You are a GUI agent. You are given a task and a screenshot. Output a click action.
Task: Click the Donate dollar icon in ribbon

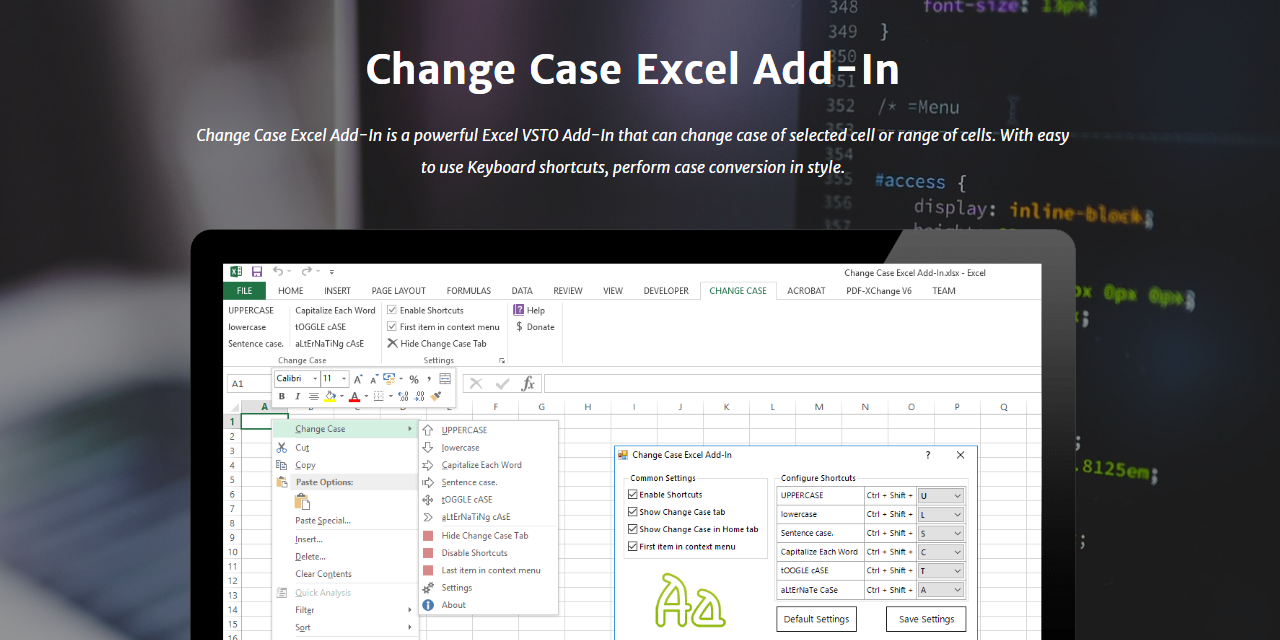click(x=519, y=327)
